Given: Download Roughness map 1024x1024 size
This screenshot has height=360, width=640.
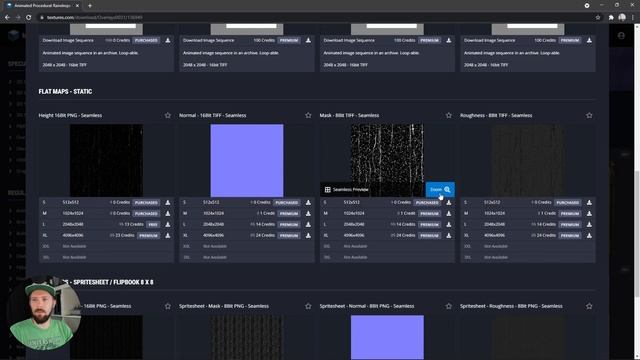Looking at the screenshot, I should click(589, 213).
